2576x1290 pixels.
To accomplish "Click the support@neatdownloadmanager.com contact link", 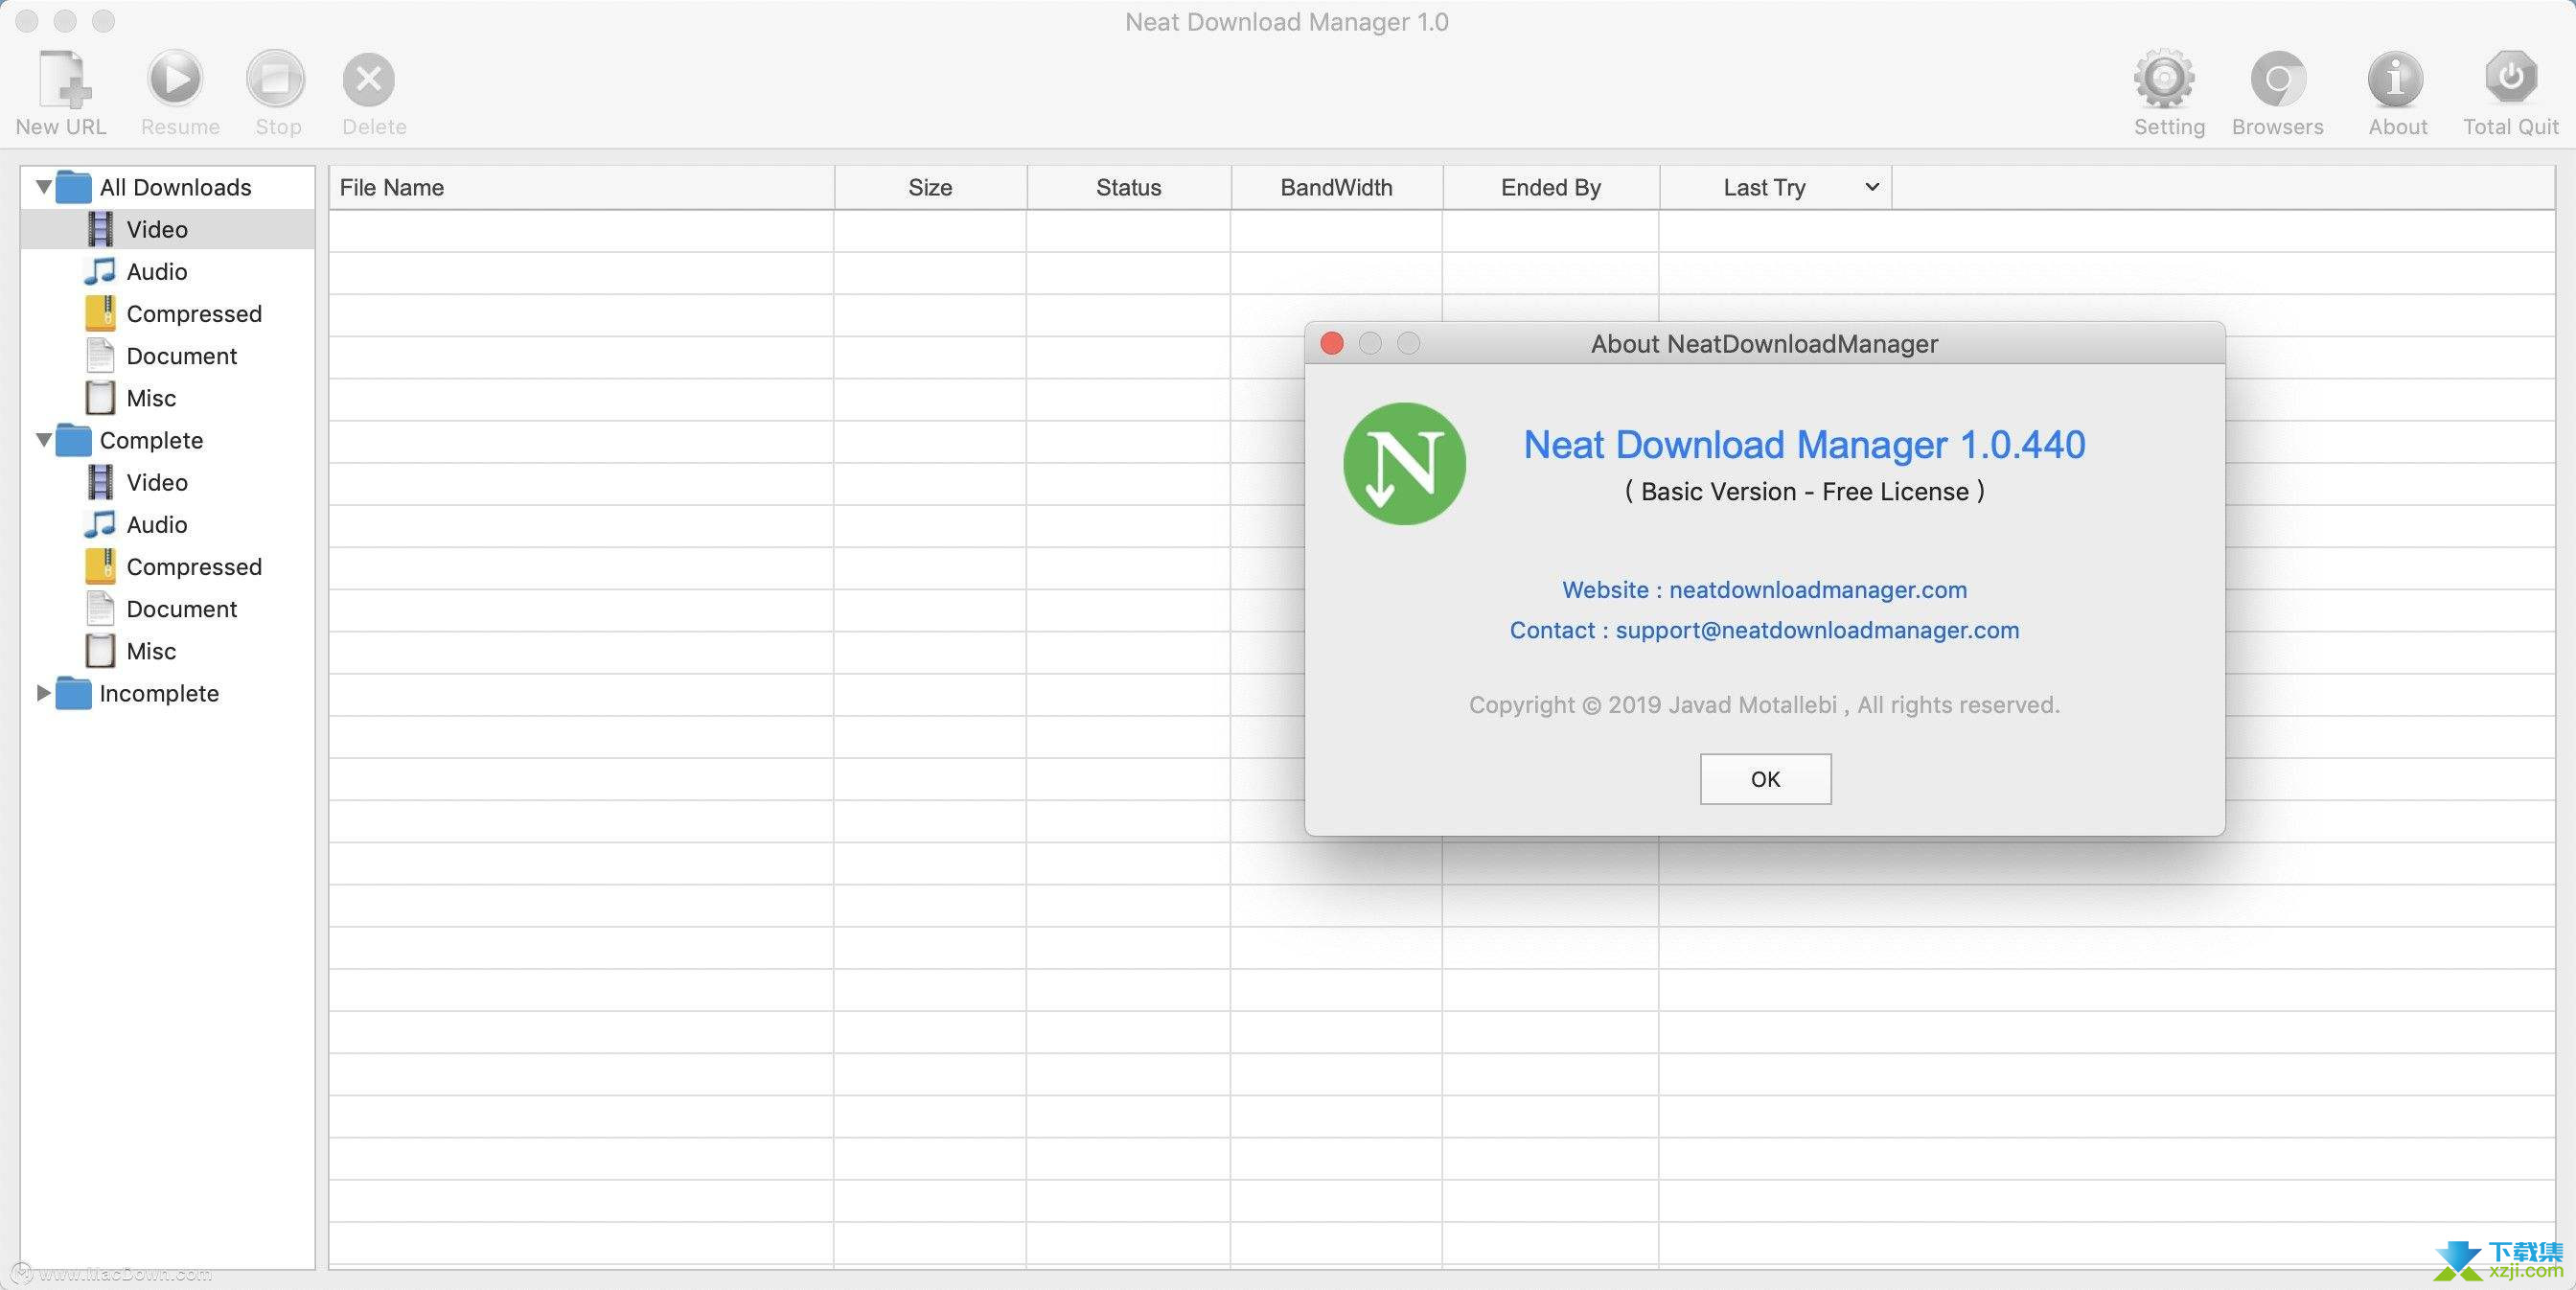I will tap(1817, 630).
